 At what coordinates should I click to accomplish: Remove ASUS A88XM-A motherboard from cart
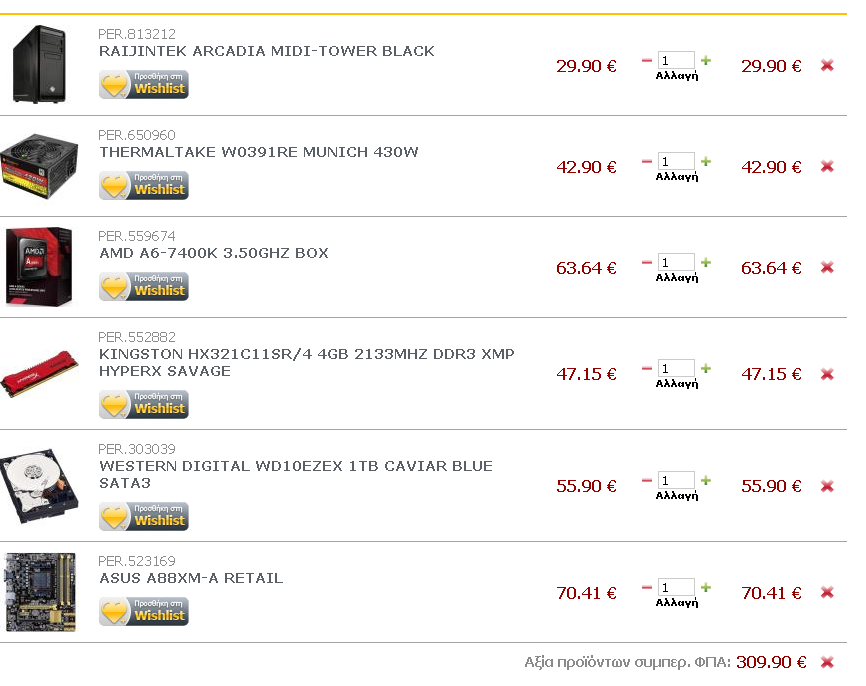[x=827, y=592]
